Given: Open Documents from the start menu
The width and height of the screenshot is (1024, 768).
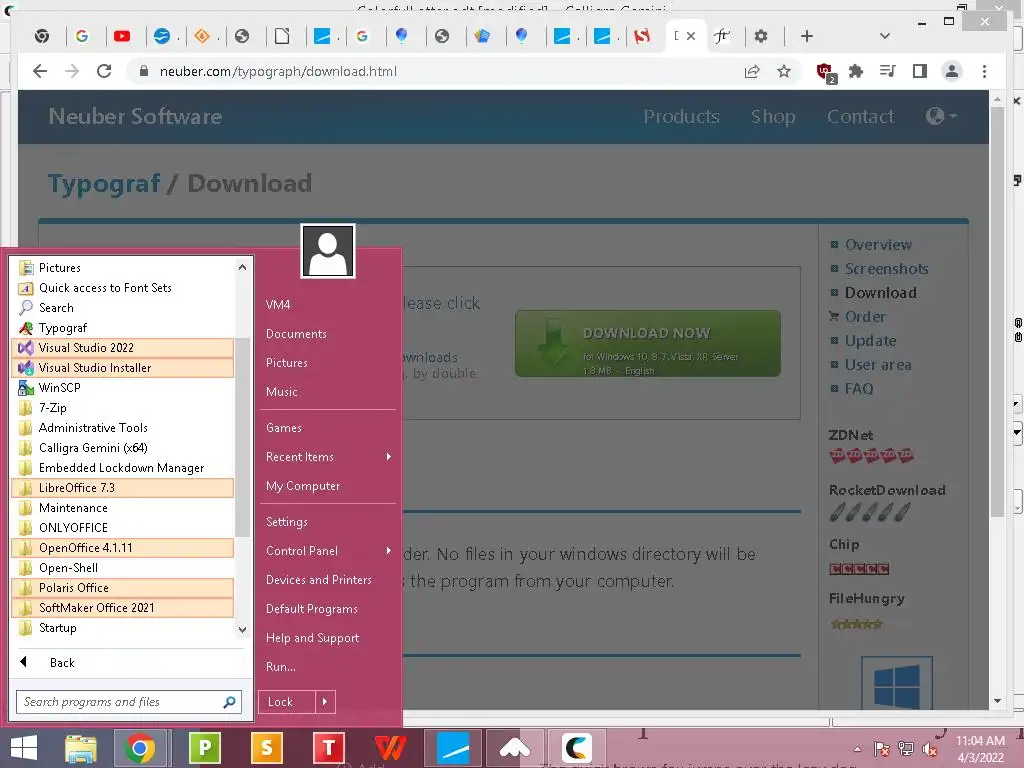Looking at the screenshot, I should coord(328,334).
